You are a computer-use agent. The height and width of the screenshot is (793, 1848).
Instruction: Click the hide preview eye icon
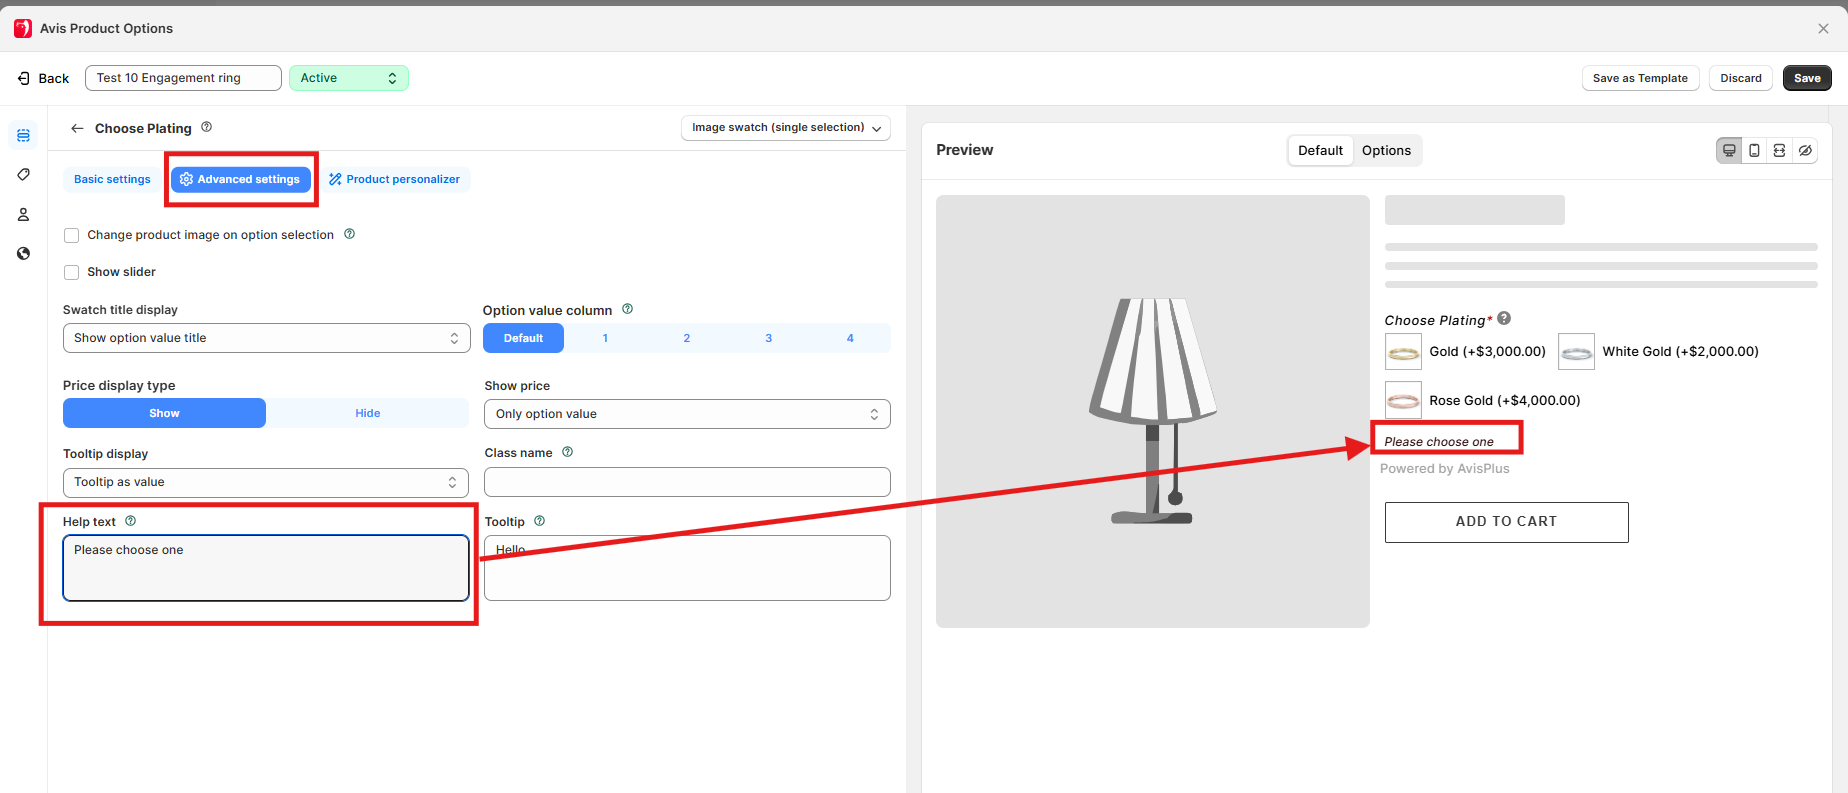1805,151
